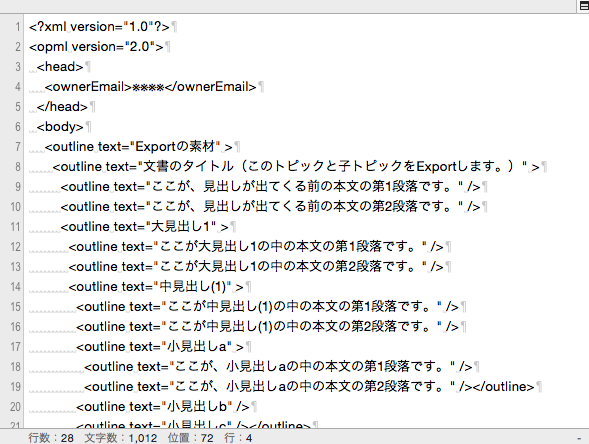Click the outline text="大見出し1" line
This screenshot has width=589, height=444.
pos(144,227)
